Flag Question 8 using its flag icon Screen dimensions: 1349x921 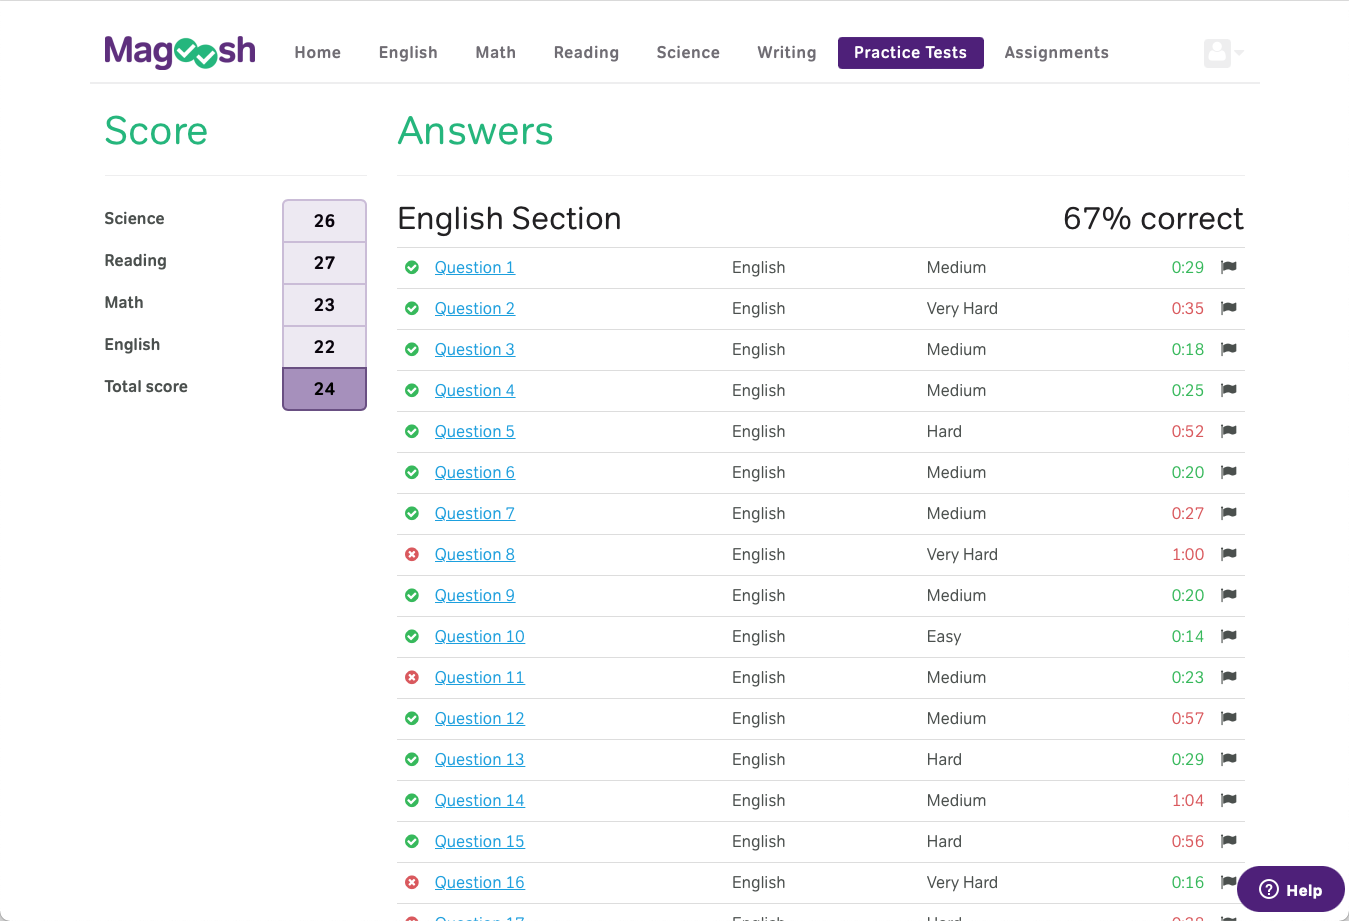point(1229,554)
